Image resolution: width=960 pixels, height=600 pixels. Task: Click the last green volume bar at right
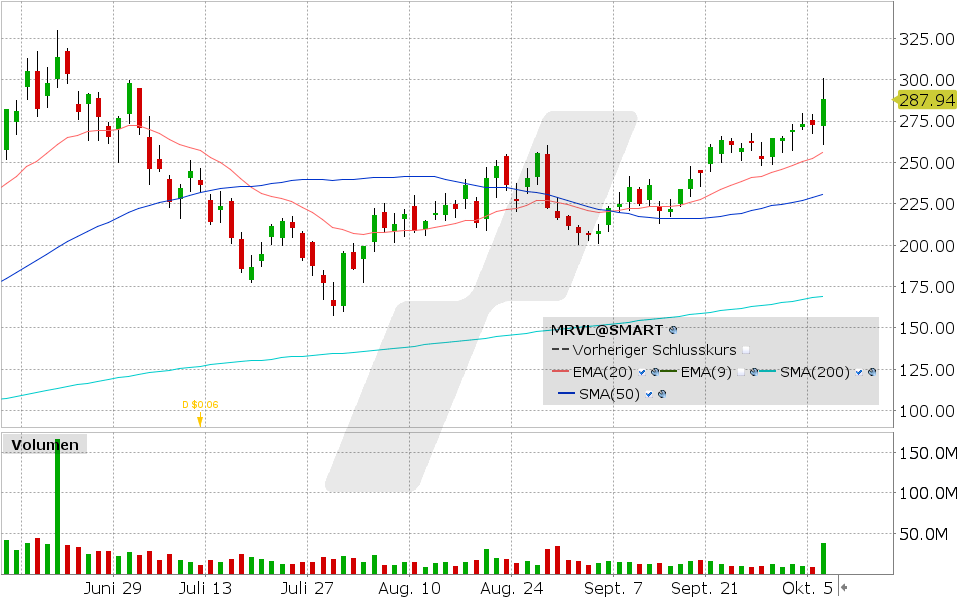[x=823, y=558]
